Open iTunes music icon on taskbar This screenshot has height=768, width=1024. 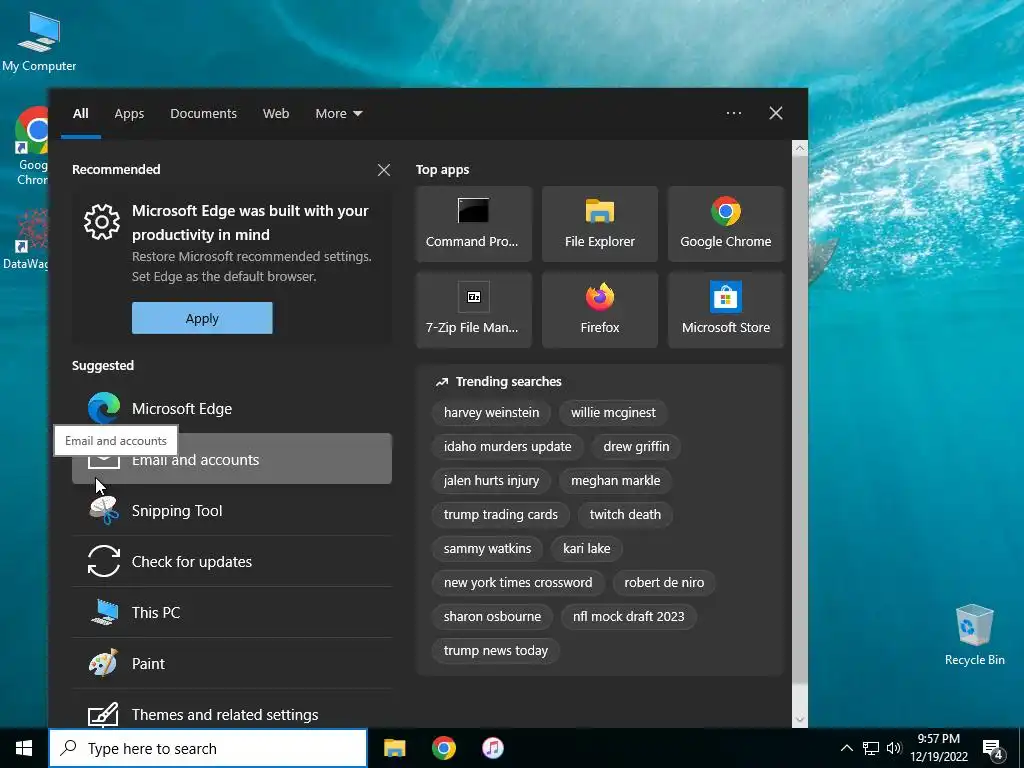[x=493, y=748]
